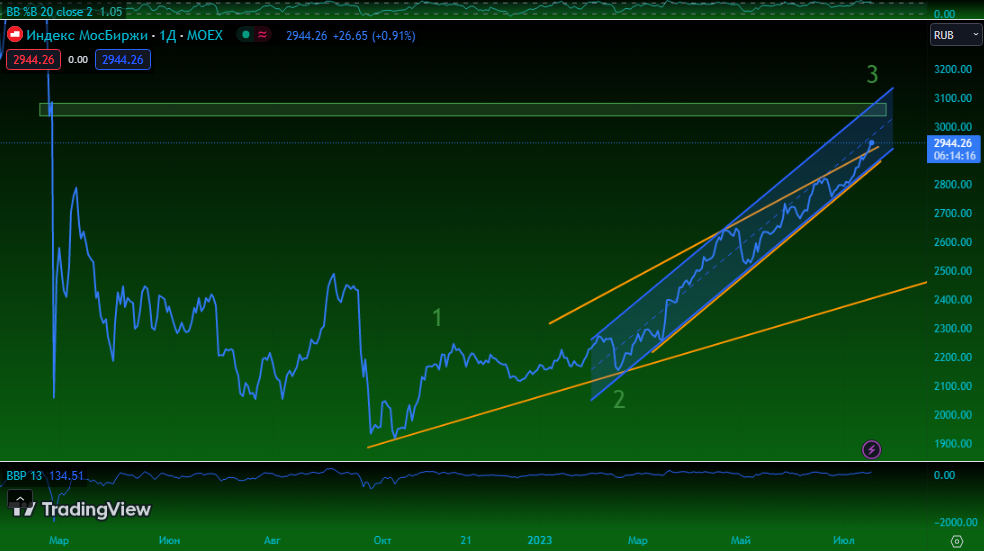Select the green horizontal rectangle resistance zone
Viewport: 984px width, 551px height.
pyautogui.click(x=463, y=110)
